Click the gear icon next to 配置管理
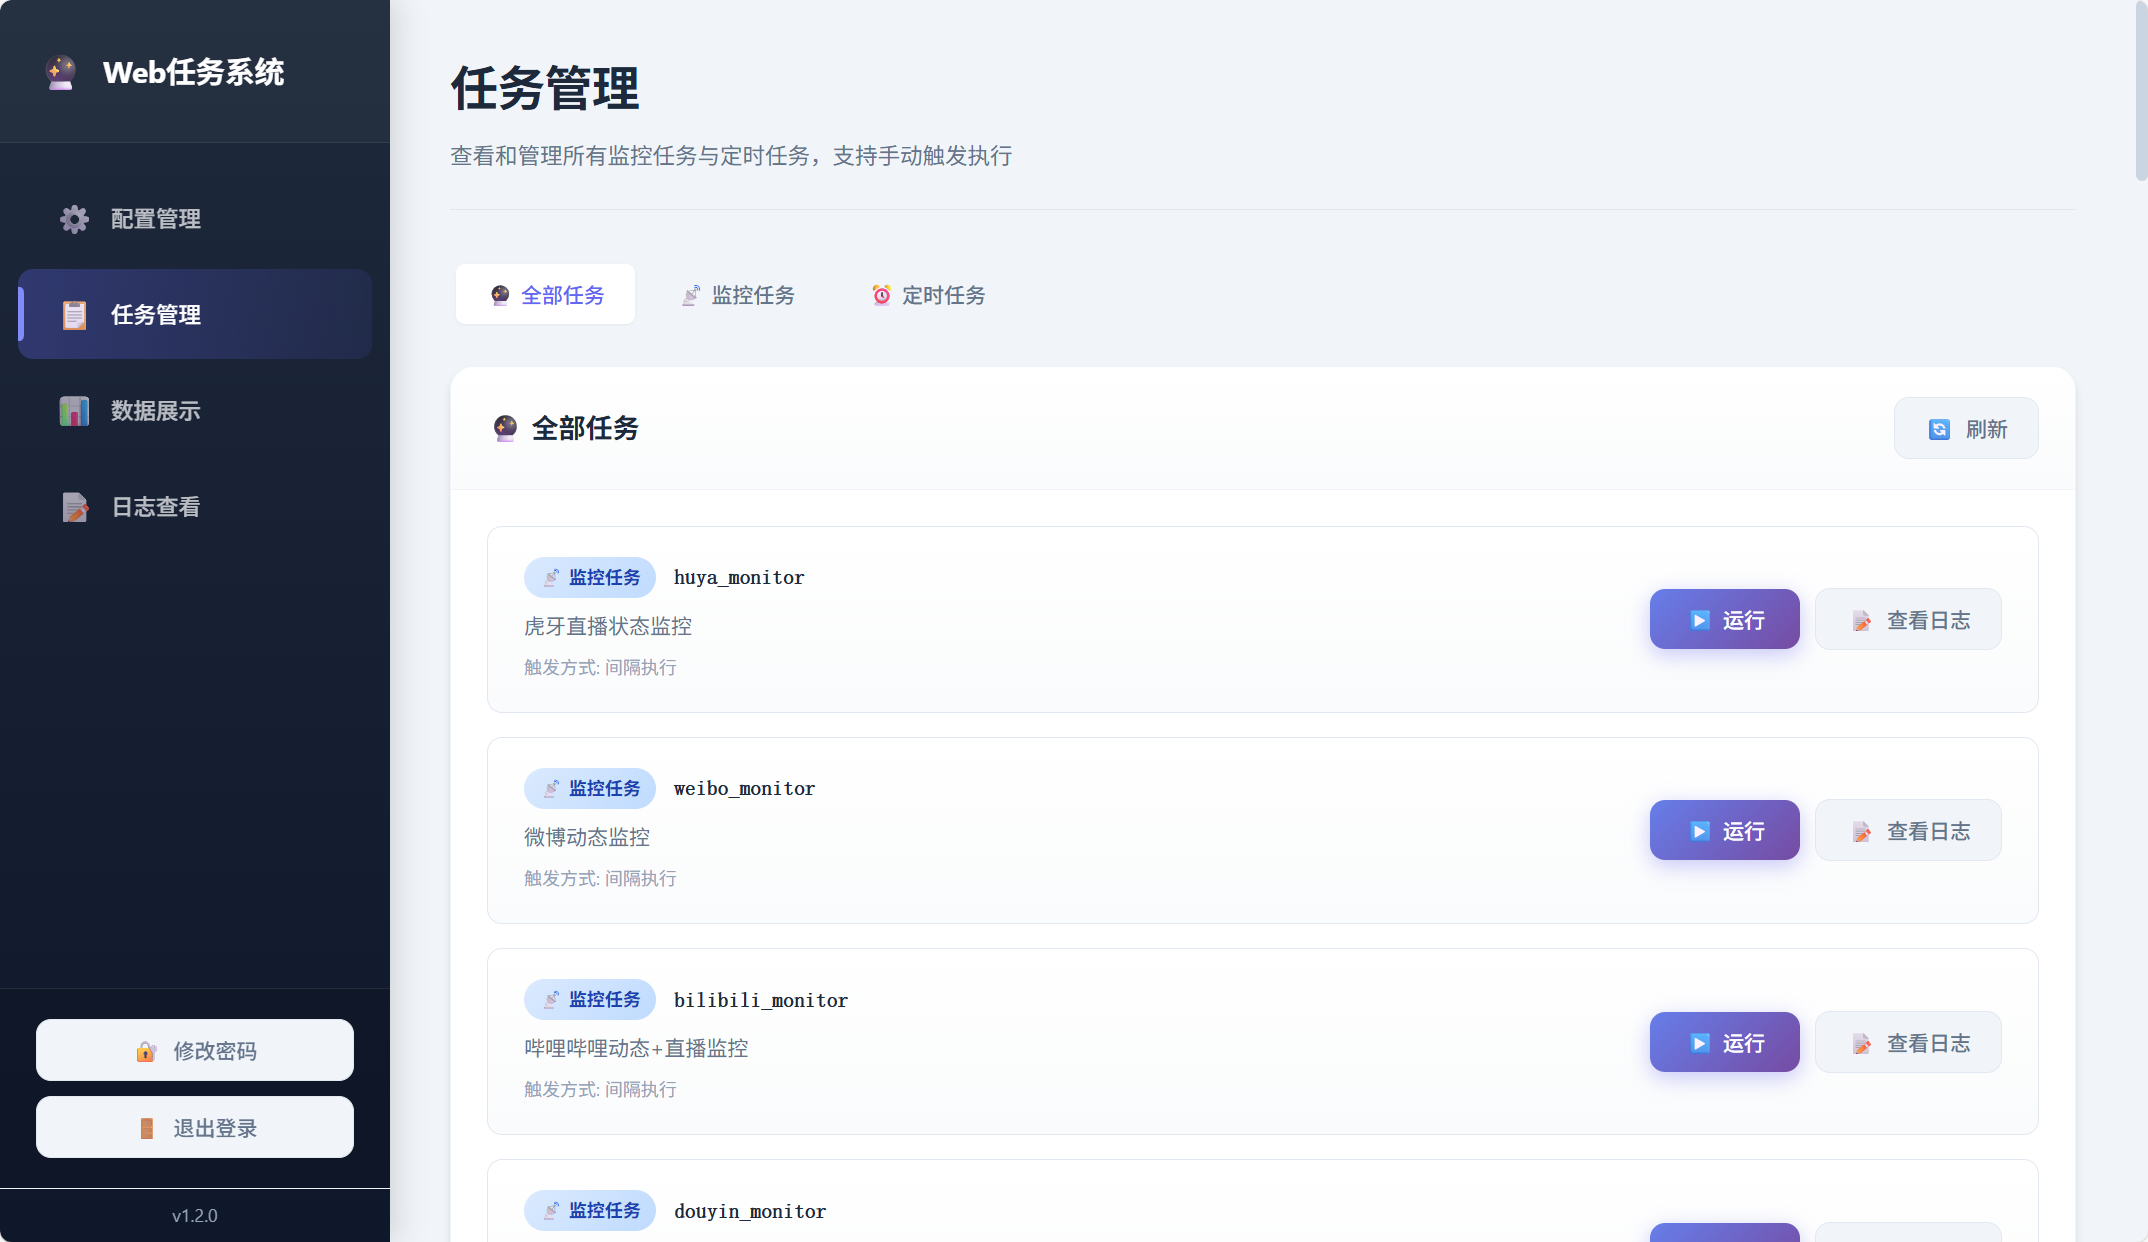Image resolution: width=2148 pixels, height=1242 pixels. 74,219
